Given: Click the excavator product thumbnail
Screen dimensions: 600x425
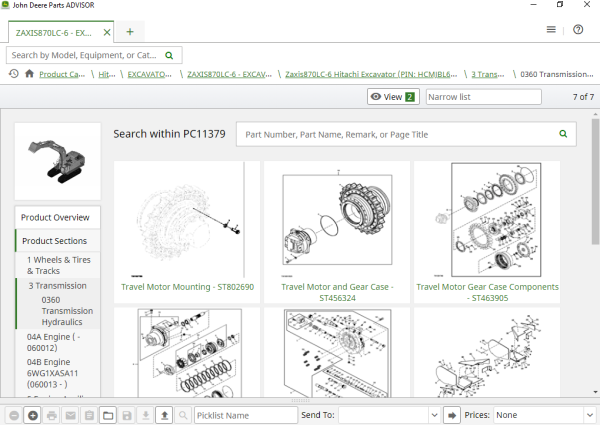Looking at the screenshot, I should tap(58, 161).
